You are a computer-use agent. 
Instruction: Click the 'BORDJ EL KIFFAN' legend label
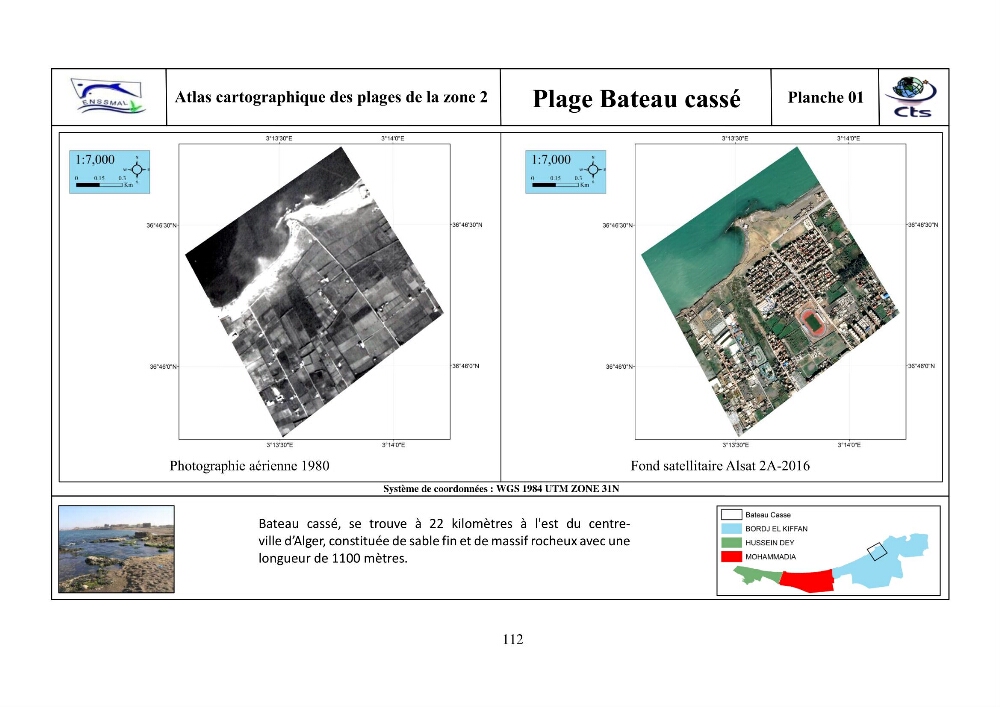point(776,528)
